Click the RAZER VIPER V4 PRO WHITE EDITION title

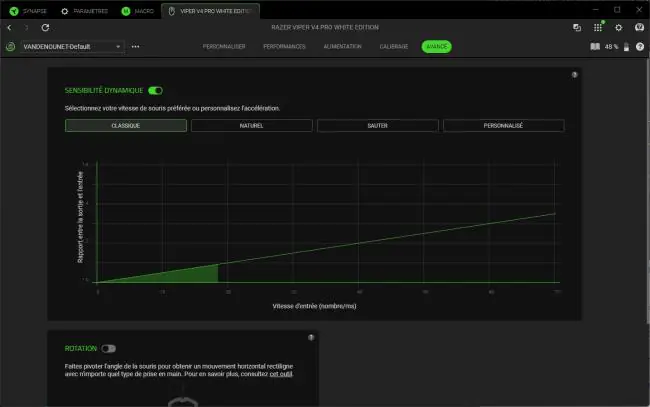(x=325, y=27)
